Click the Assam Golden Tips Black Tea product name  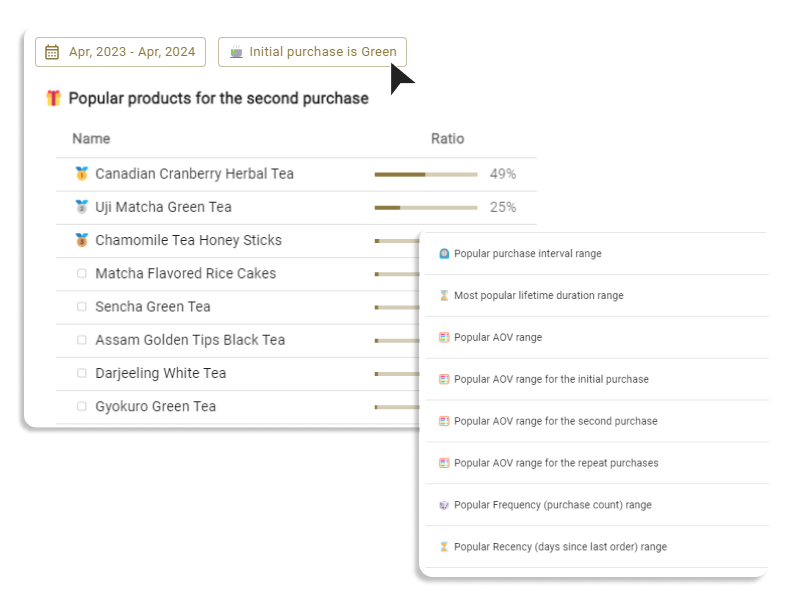click(190, 340)
